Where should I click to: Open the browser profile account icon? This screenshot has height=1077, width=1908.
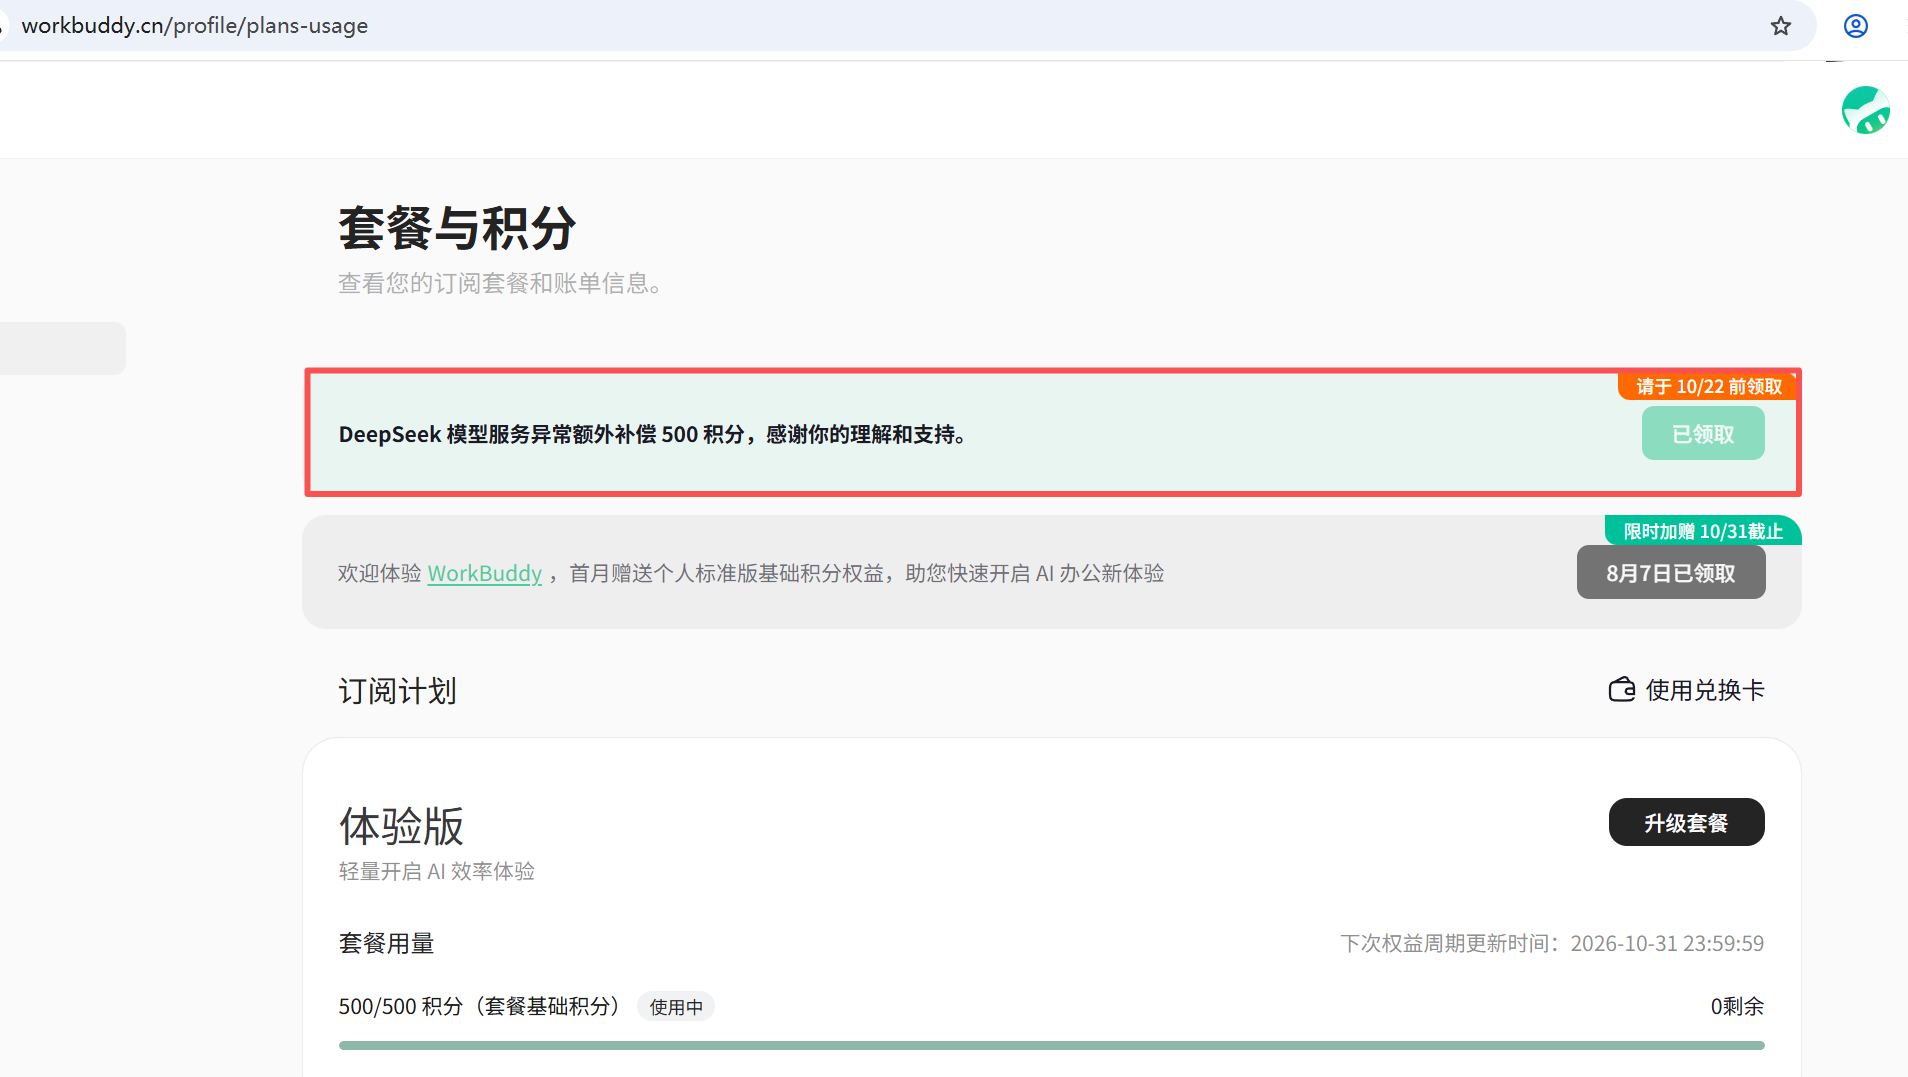click(x=1856, y=26)
